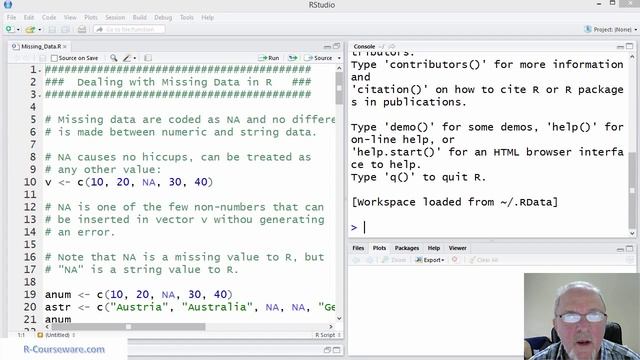Image resolution: width=640 pixels, height=360 pixels.
Task: Click the editor vertical scrollbar thumb
Action: pyautogui.click(x=339, y=88)
